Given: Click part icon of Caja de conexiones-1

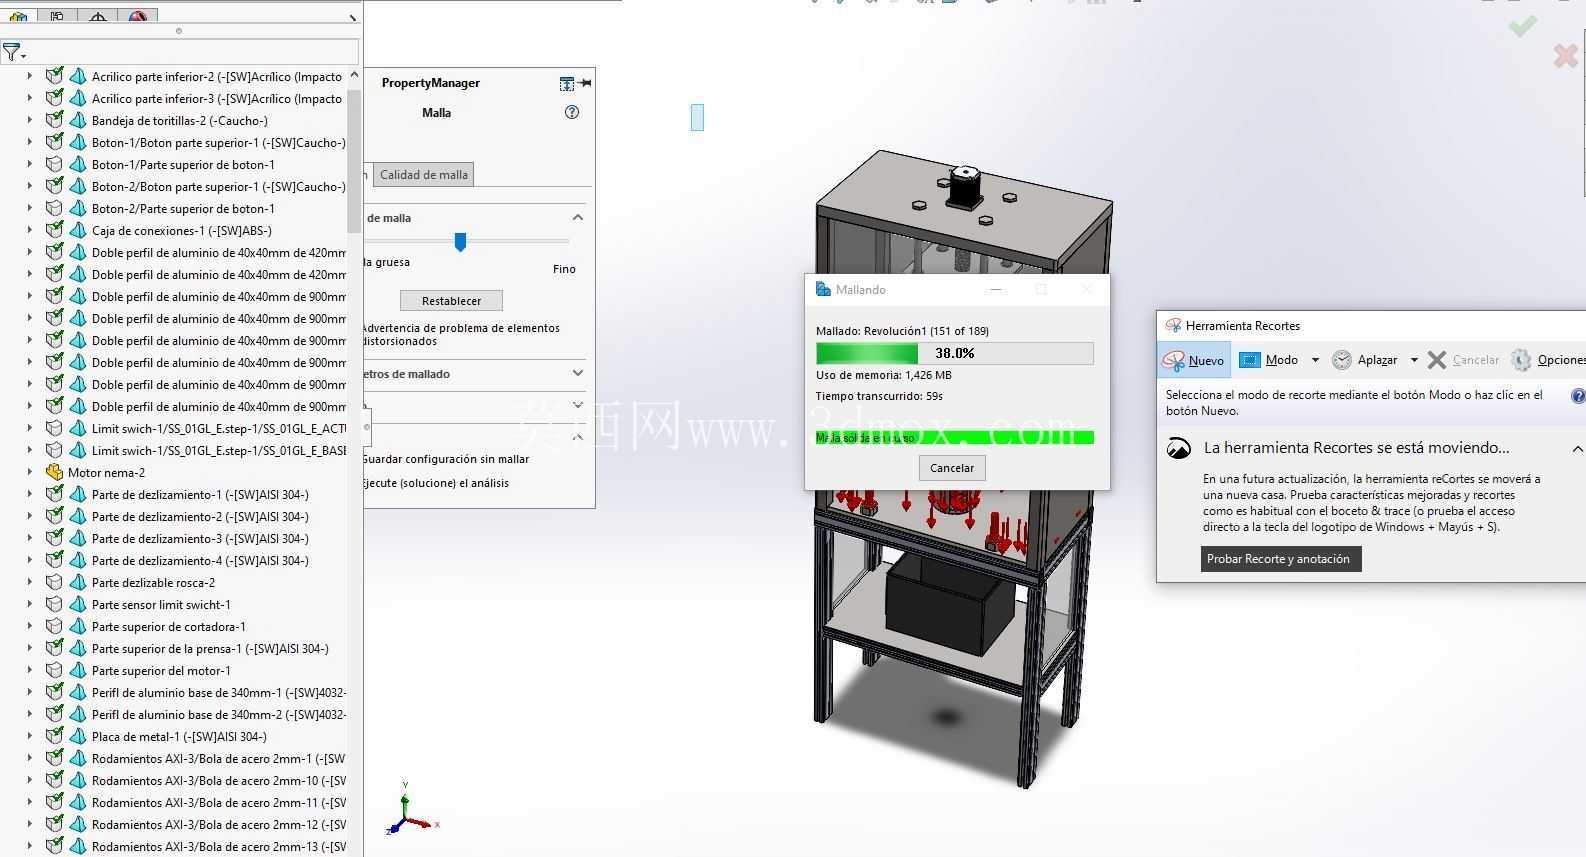Looking at the screenshot, I should pyautogui.click(x=54, y=230).
